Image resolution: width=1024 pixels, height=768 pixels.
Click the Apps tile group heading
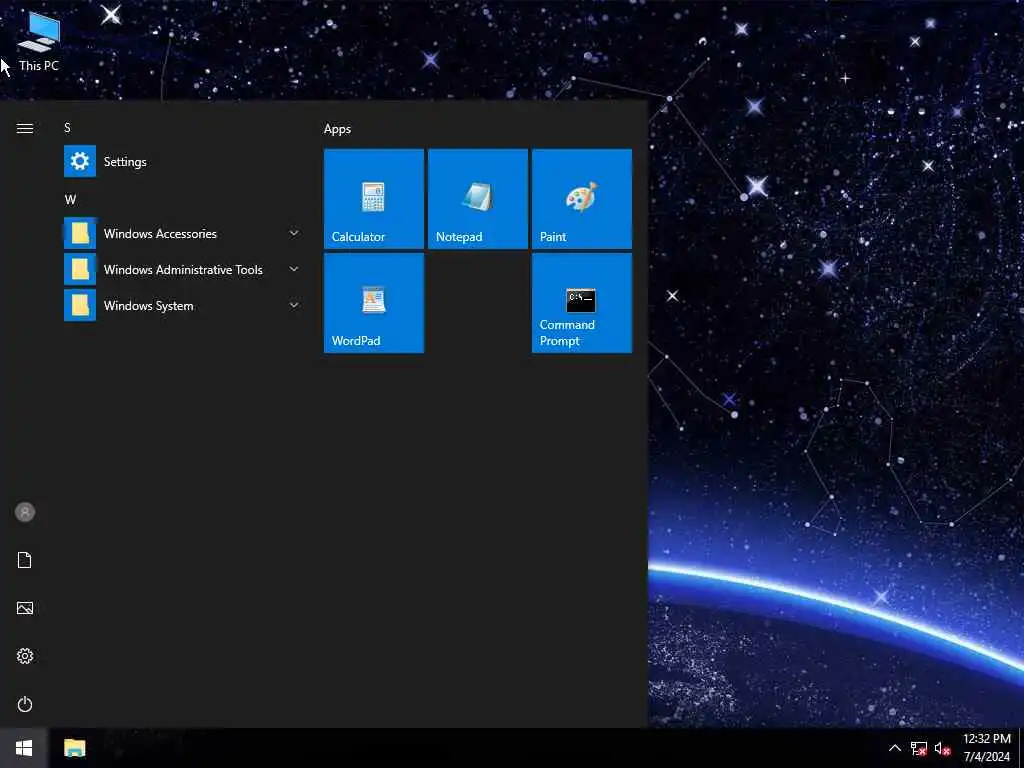337,129
